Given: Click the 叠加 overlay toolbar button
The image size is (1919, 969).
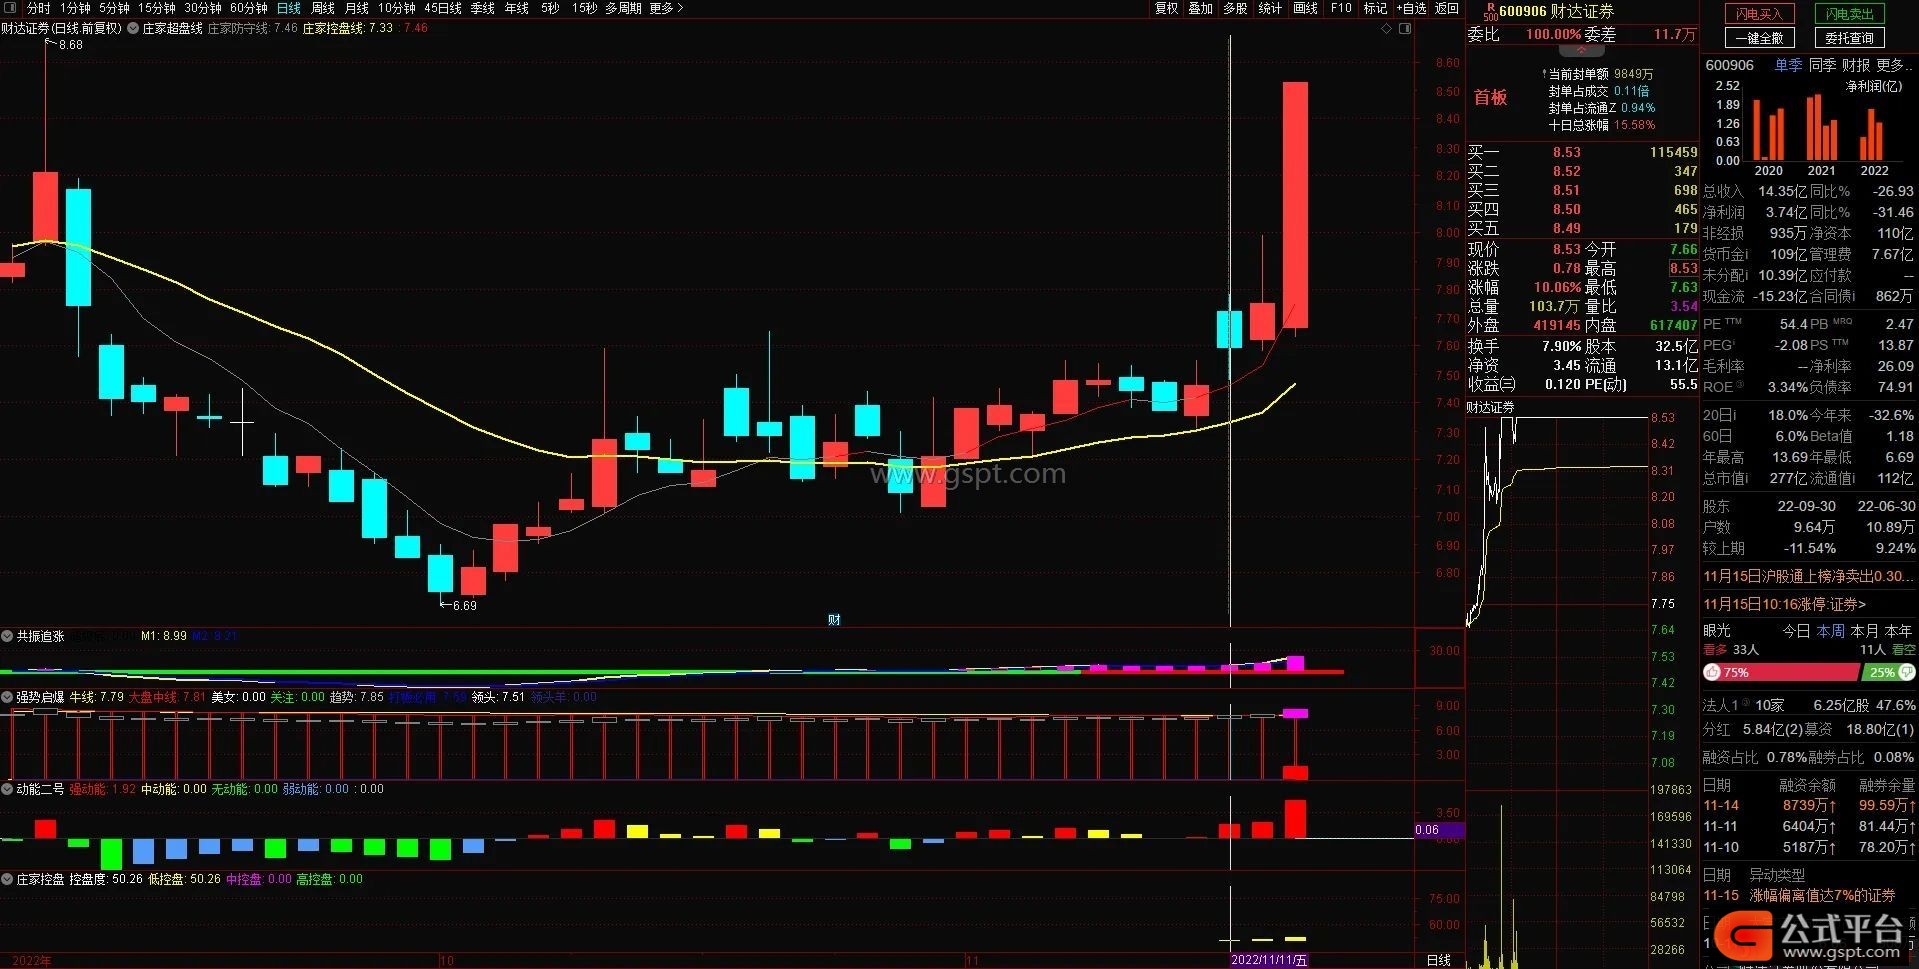Looking at the screenshot, I should click(1201, 8).
